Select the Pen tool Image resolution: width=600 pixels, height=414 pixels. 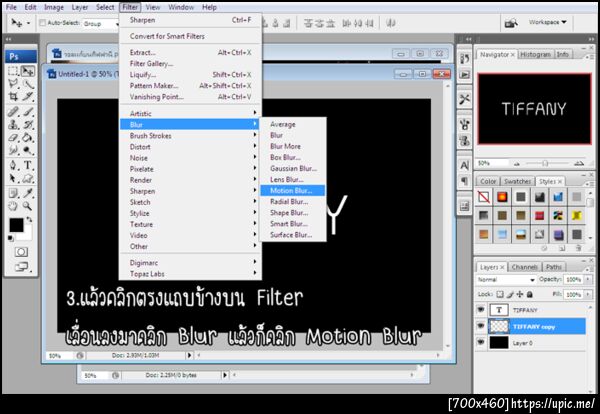point(13,165)
